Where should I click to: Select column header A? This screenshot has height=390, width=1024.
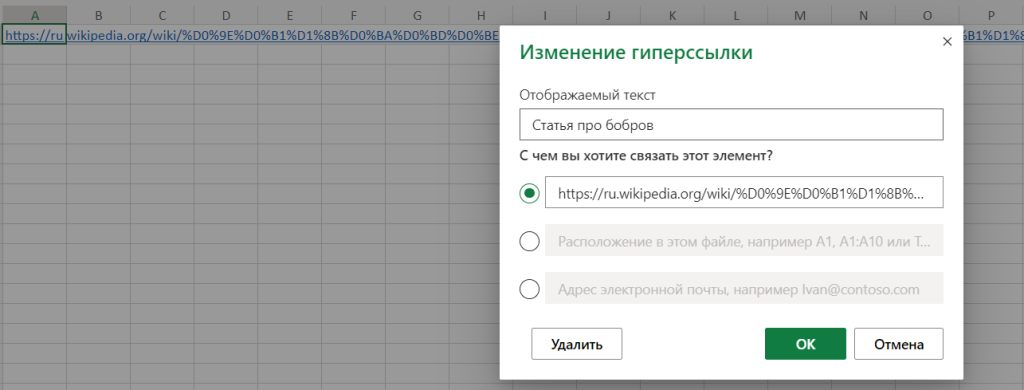34,15
